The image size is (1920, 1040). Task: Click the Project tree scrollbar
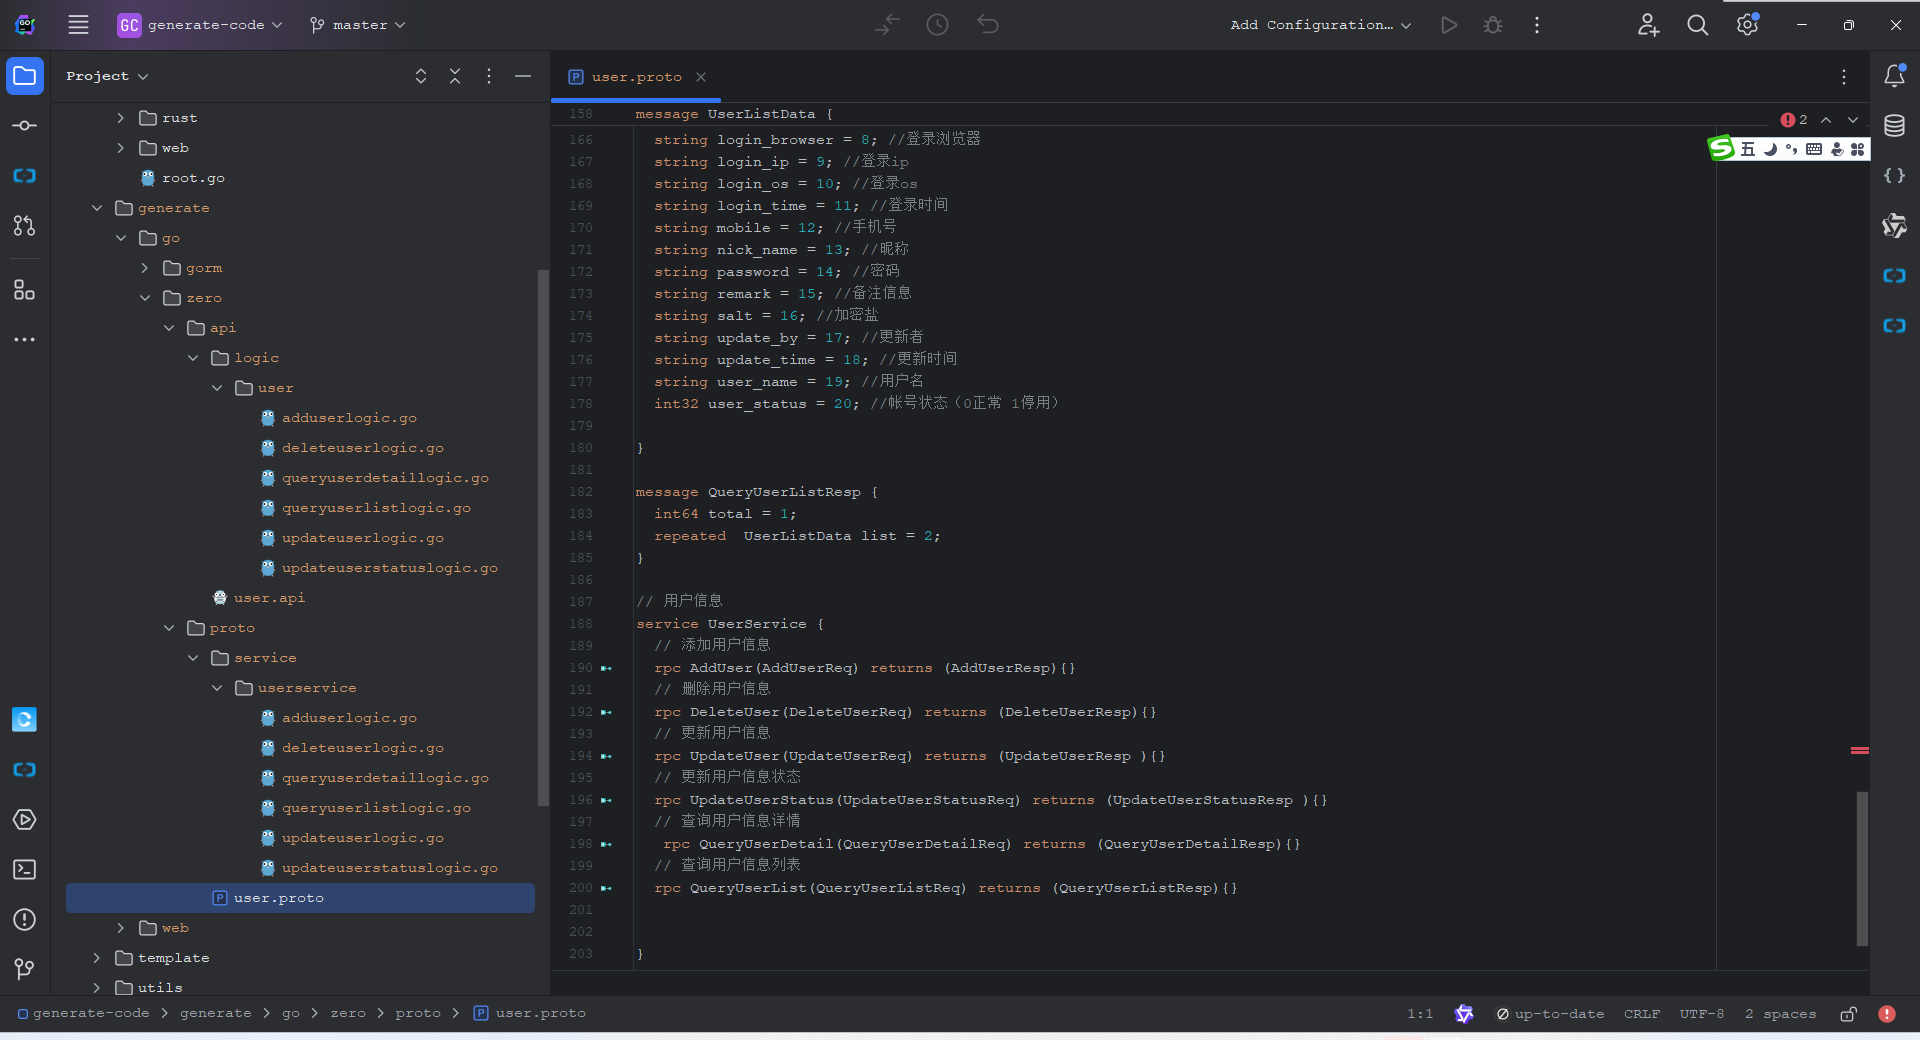[543, 537]
